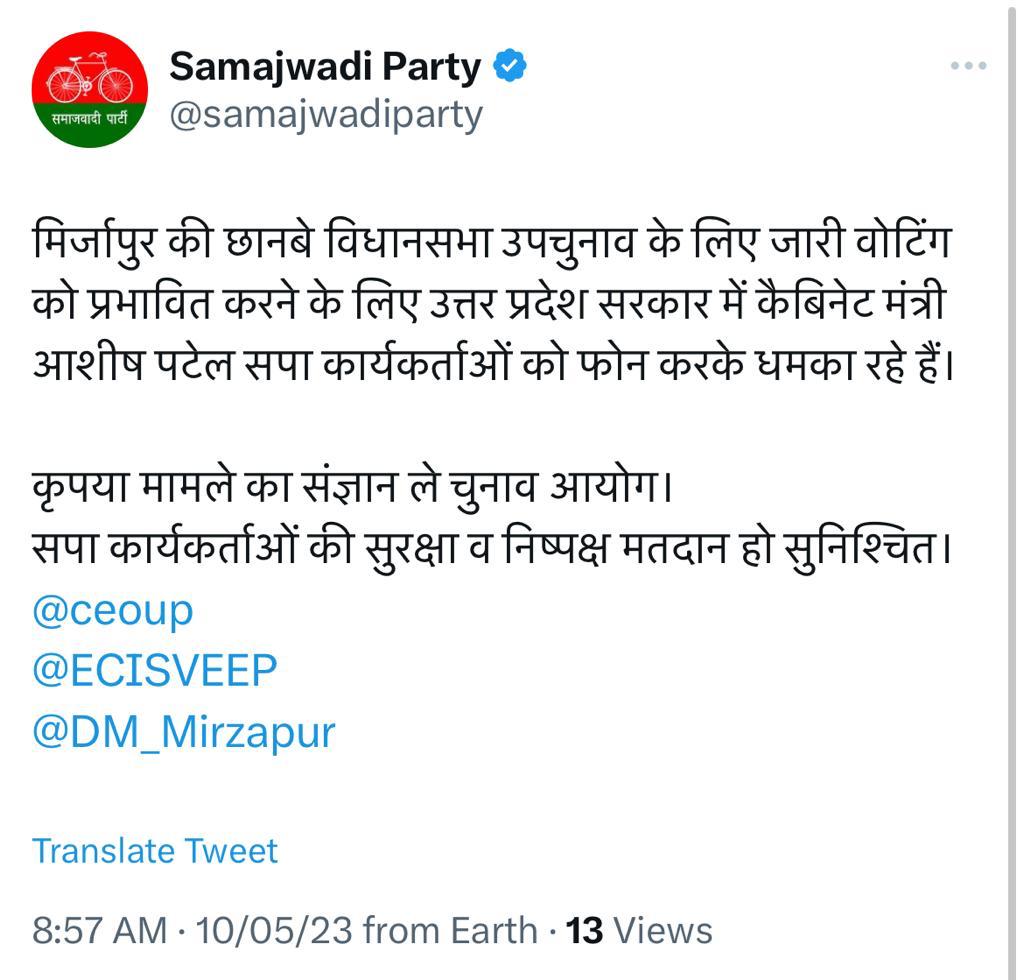Click the समाजवादी पार्टी text in the logo
Screen dimensions: 1024x980
89,119
